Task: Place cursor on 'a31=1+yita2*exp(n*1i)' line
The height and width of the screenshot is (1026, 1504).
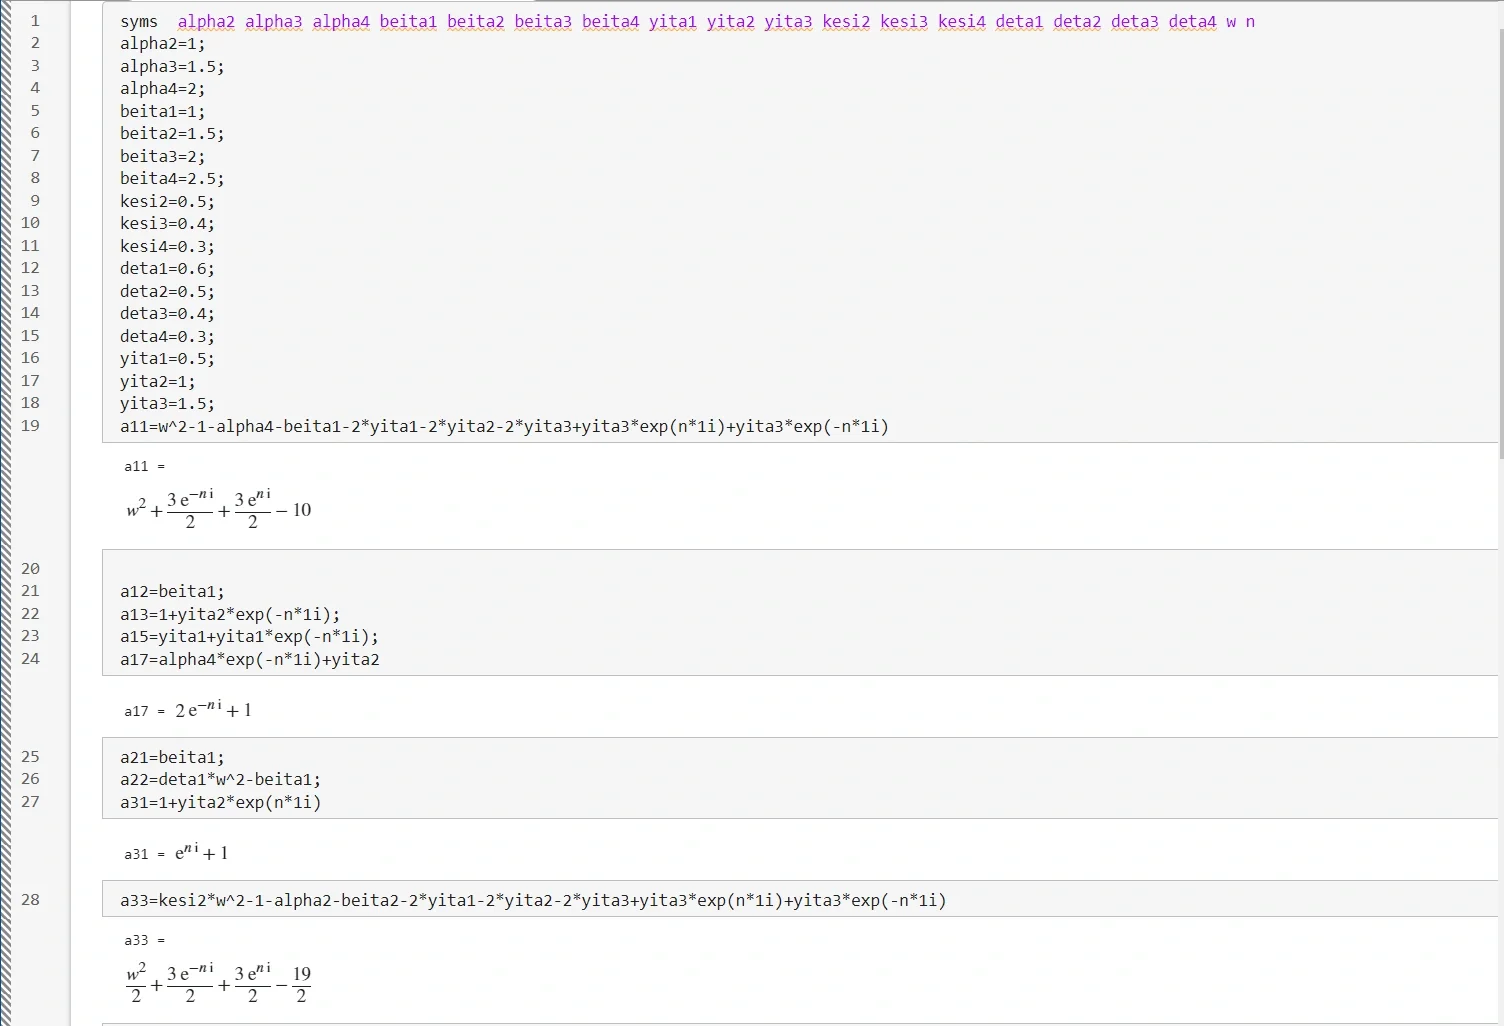Action: (220, 803)
